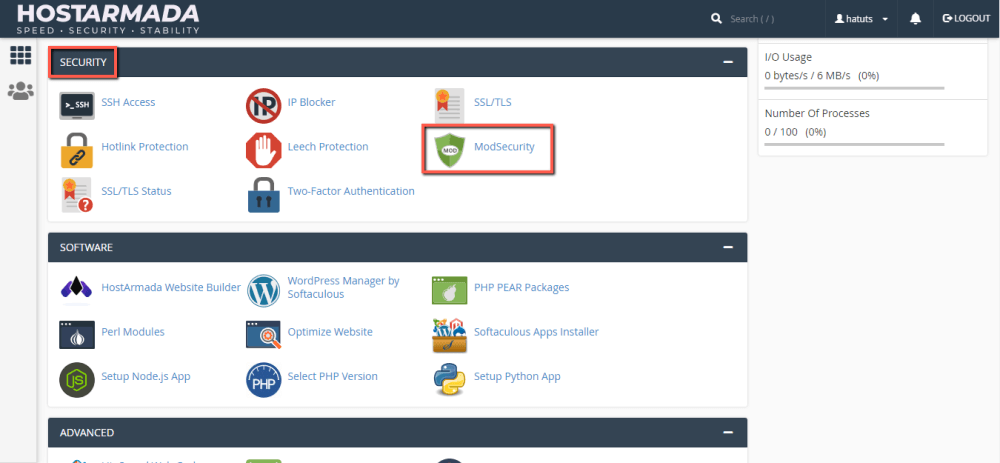Viewport: 1000px width, 463px height.
Task: Click the Hotlink Protection padlock icon
Action: (77, 151)
